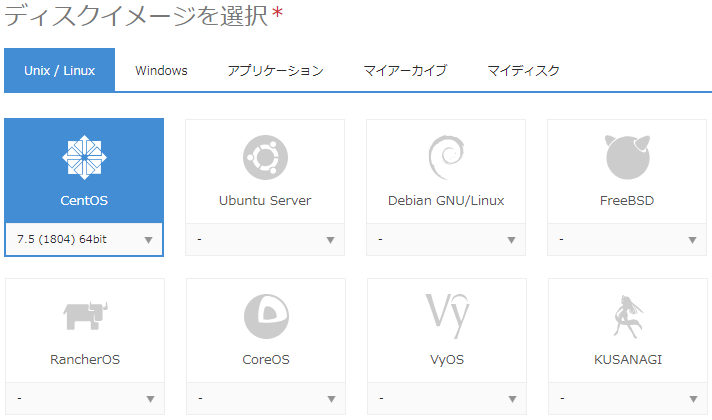Switch to the Windows tab

(x=161, y=71)
